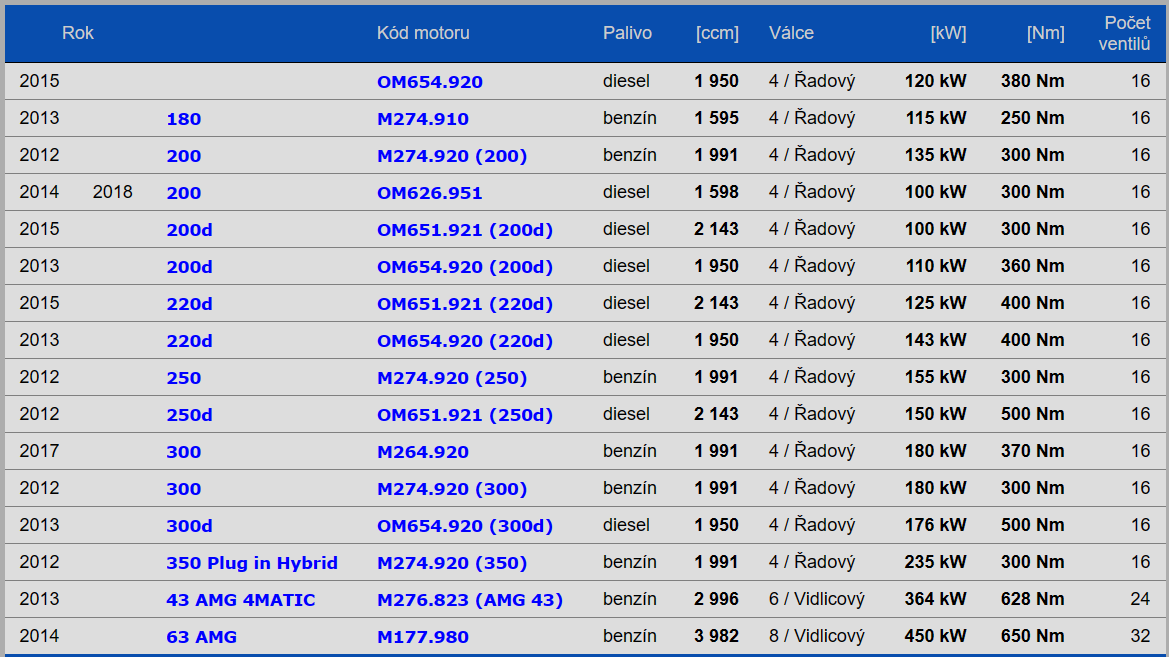Screen dimensions: 1169x657
Task: Click the 3 982 displacement value
Action: coord(716,636)
